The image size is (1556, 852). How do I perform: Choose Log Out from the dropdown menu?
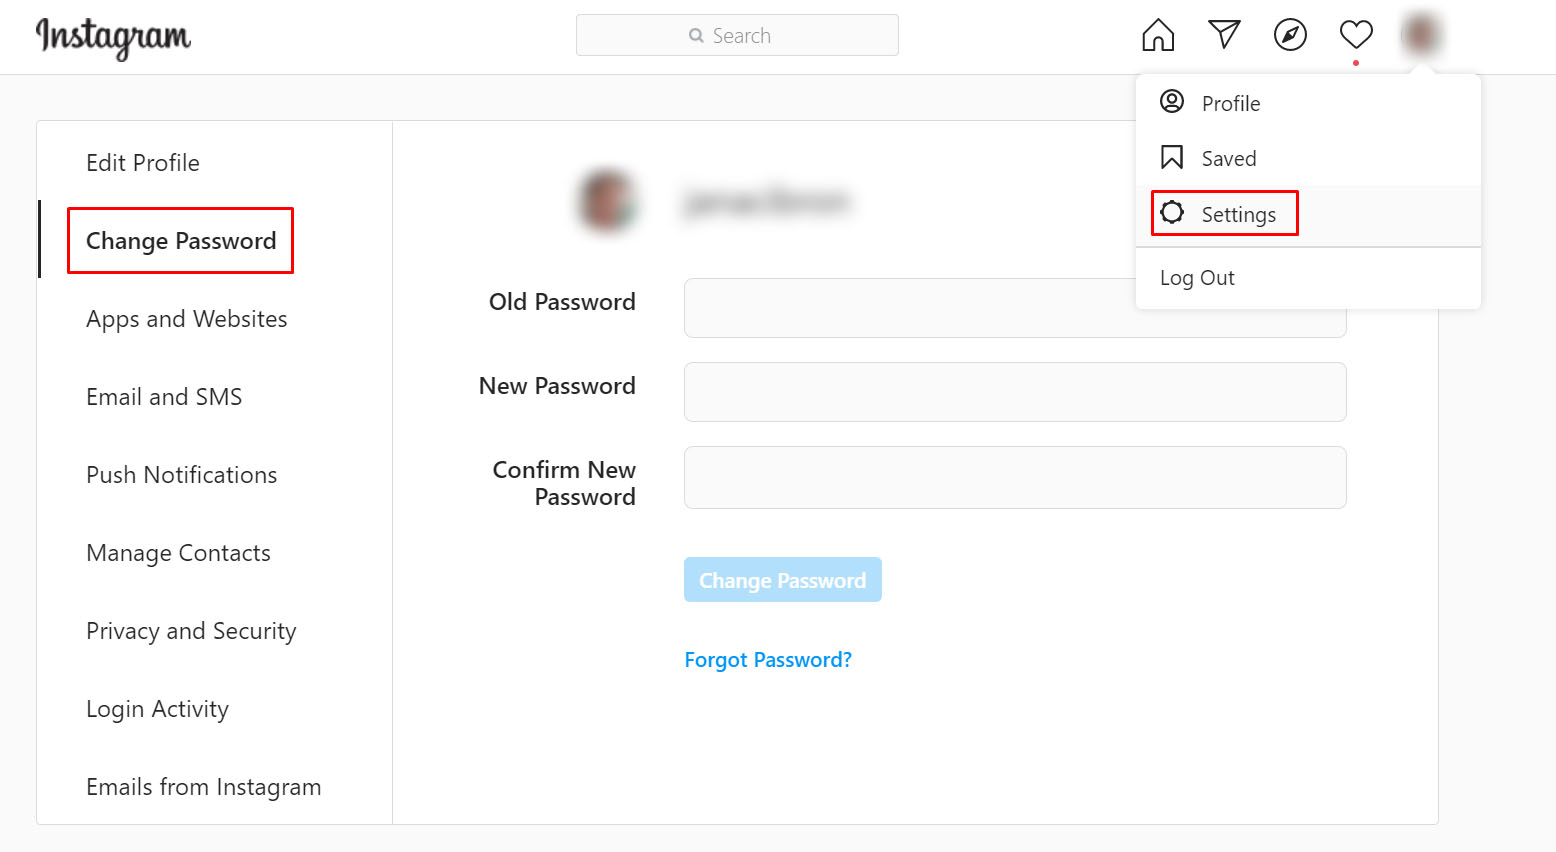pyautogui.click(x=1197, y=278)
